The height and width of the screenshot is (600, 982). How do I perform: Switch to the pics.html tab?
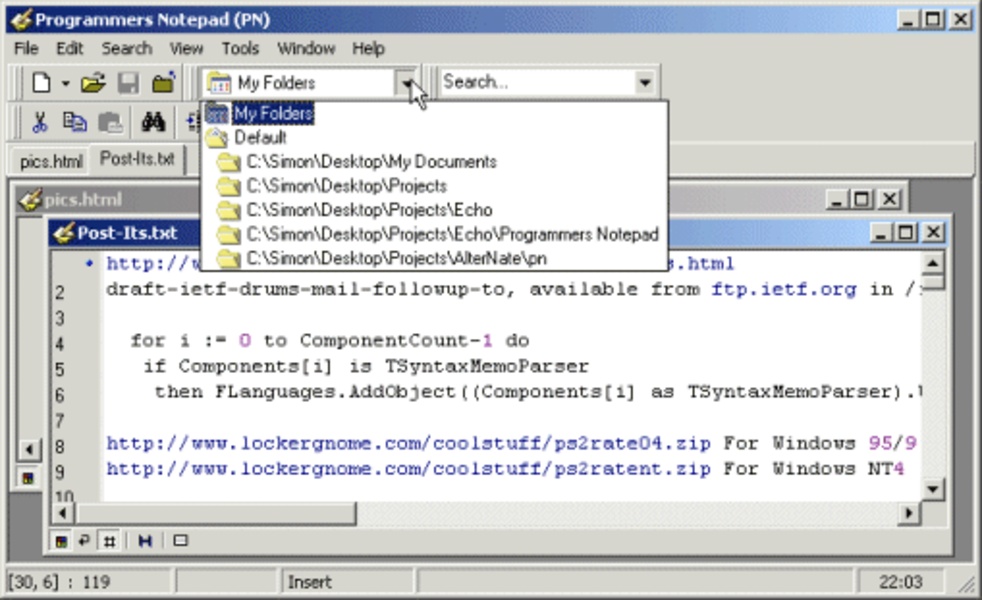(x=51, y=162)
